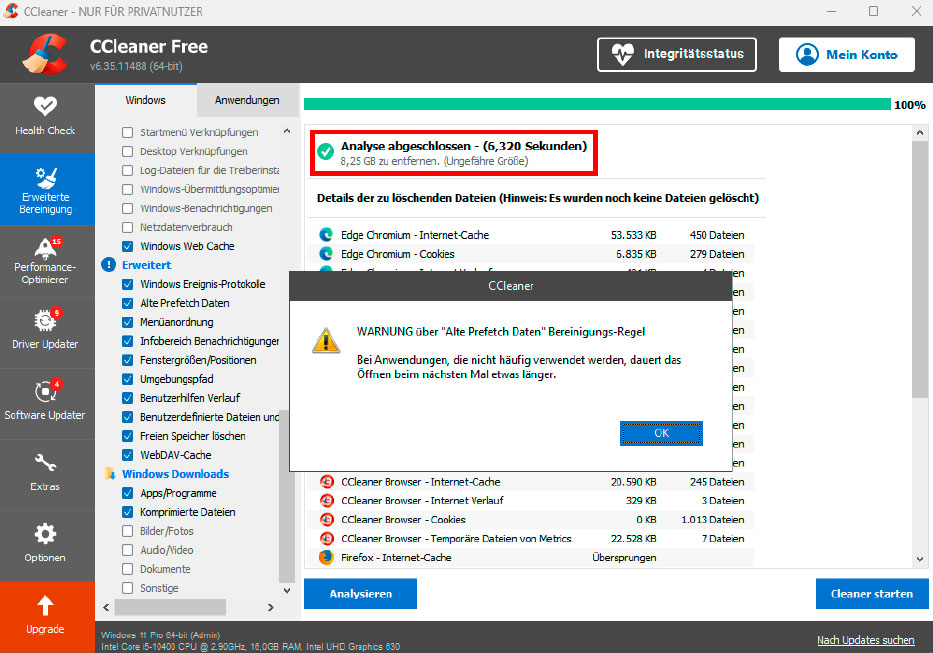Click the results vertical scrollbar thumb

tap(920, 269)
